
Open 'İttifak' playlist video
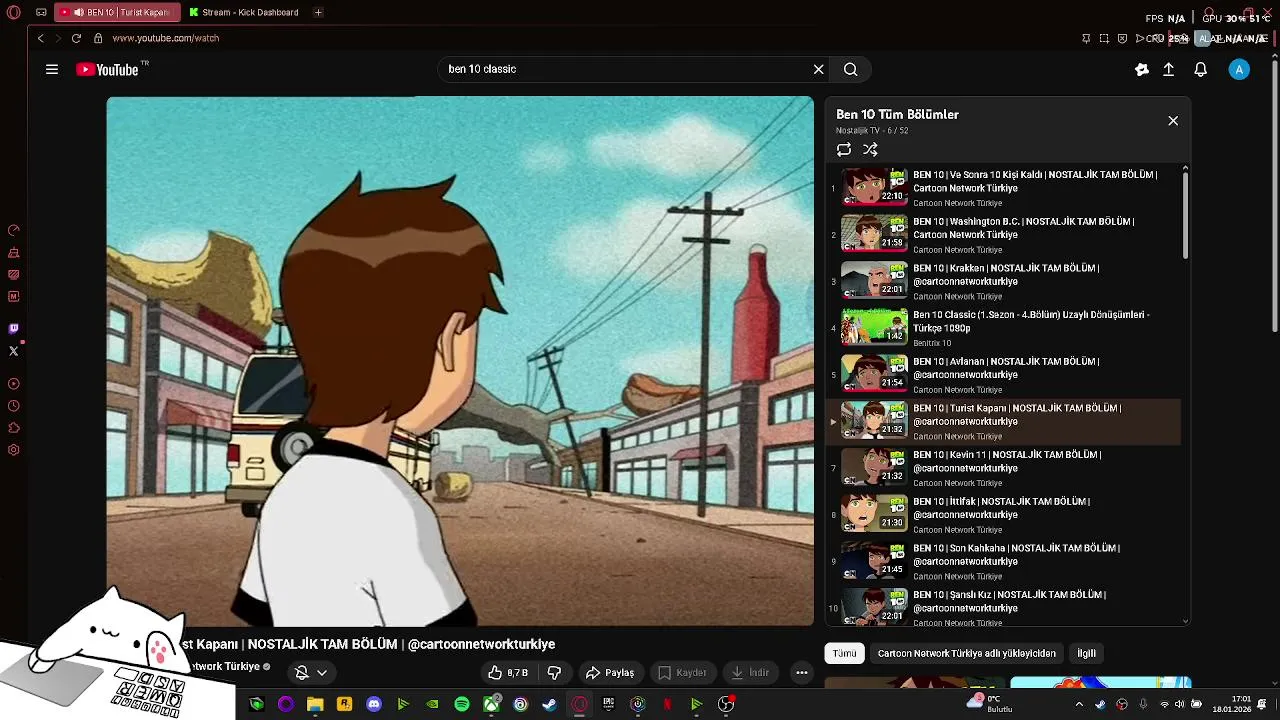[1003, 514]
